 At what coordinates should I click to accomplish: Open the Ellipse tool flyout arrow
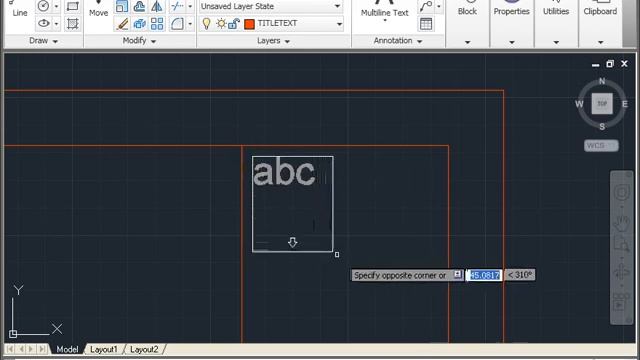pyautogui.click(x=56, y=23)
